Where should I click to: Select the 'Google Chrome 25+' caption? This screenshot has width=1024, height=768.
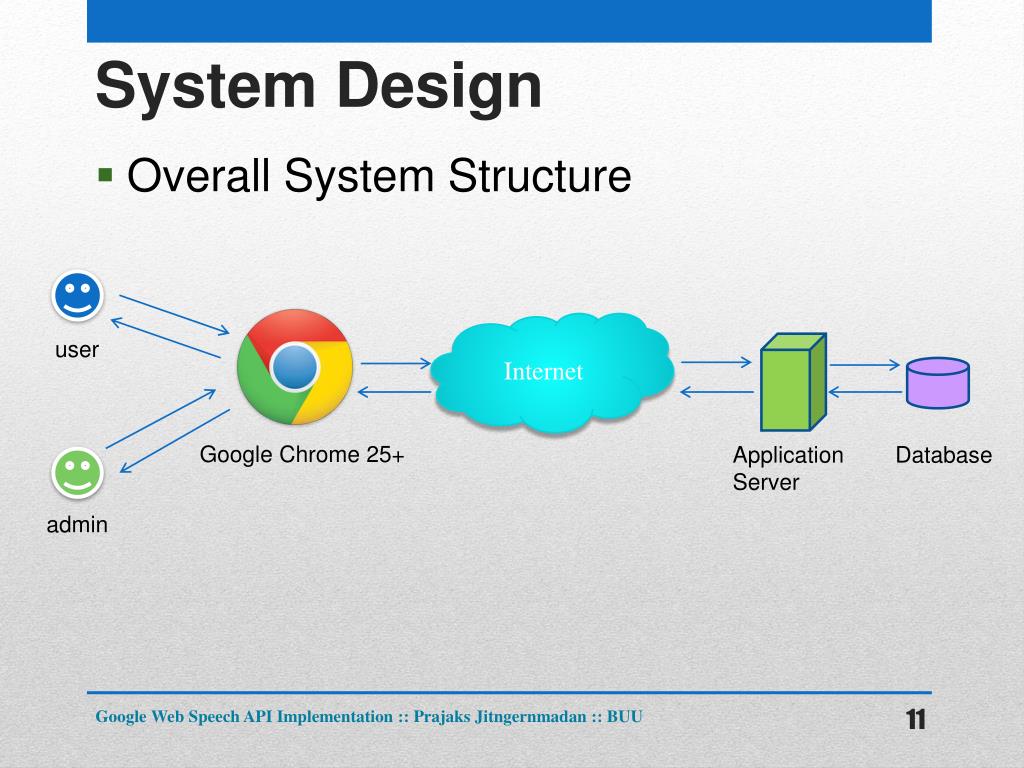(302, 455)
